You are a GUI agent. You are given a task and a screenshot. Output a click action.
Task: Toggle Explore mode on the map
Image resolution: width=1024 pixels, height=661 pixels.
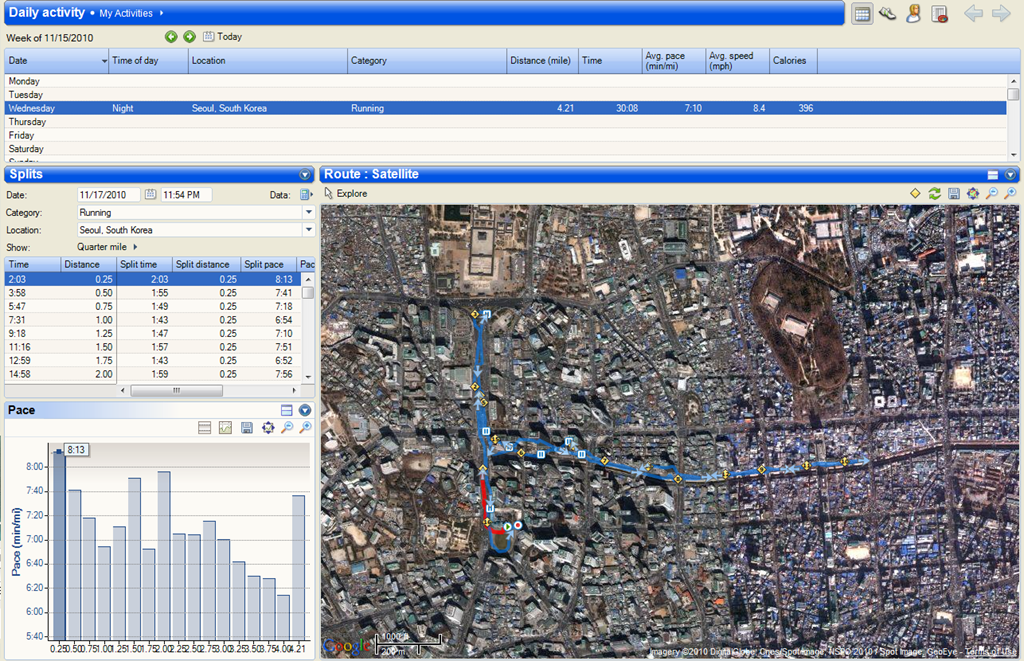pyautogui.click(x=345, y=193)
